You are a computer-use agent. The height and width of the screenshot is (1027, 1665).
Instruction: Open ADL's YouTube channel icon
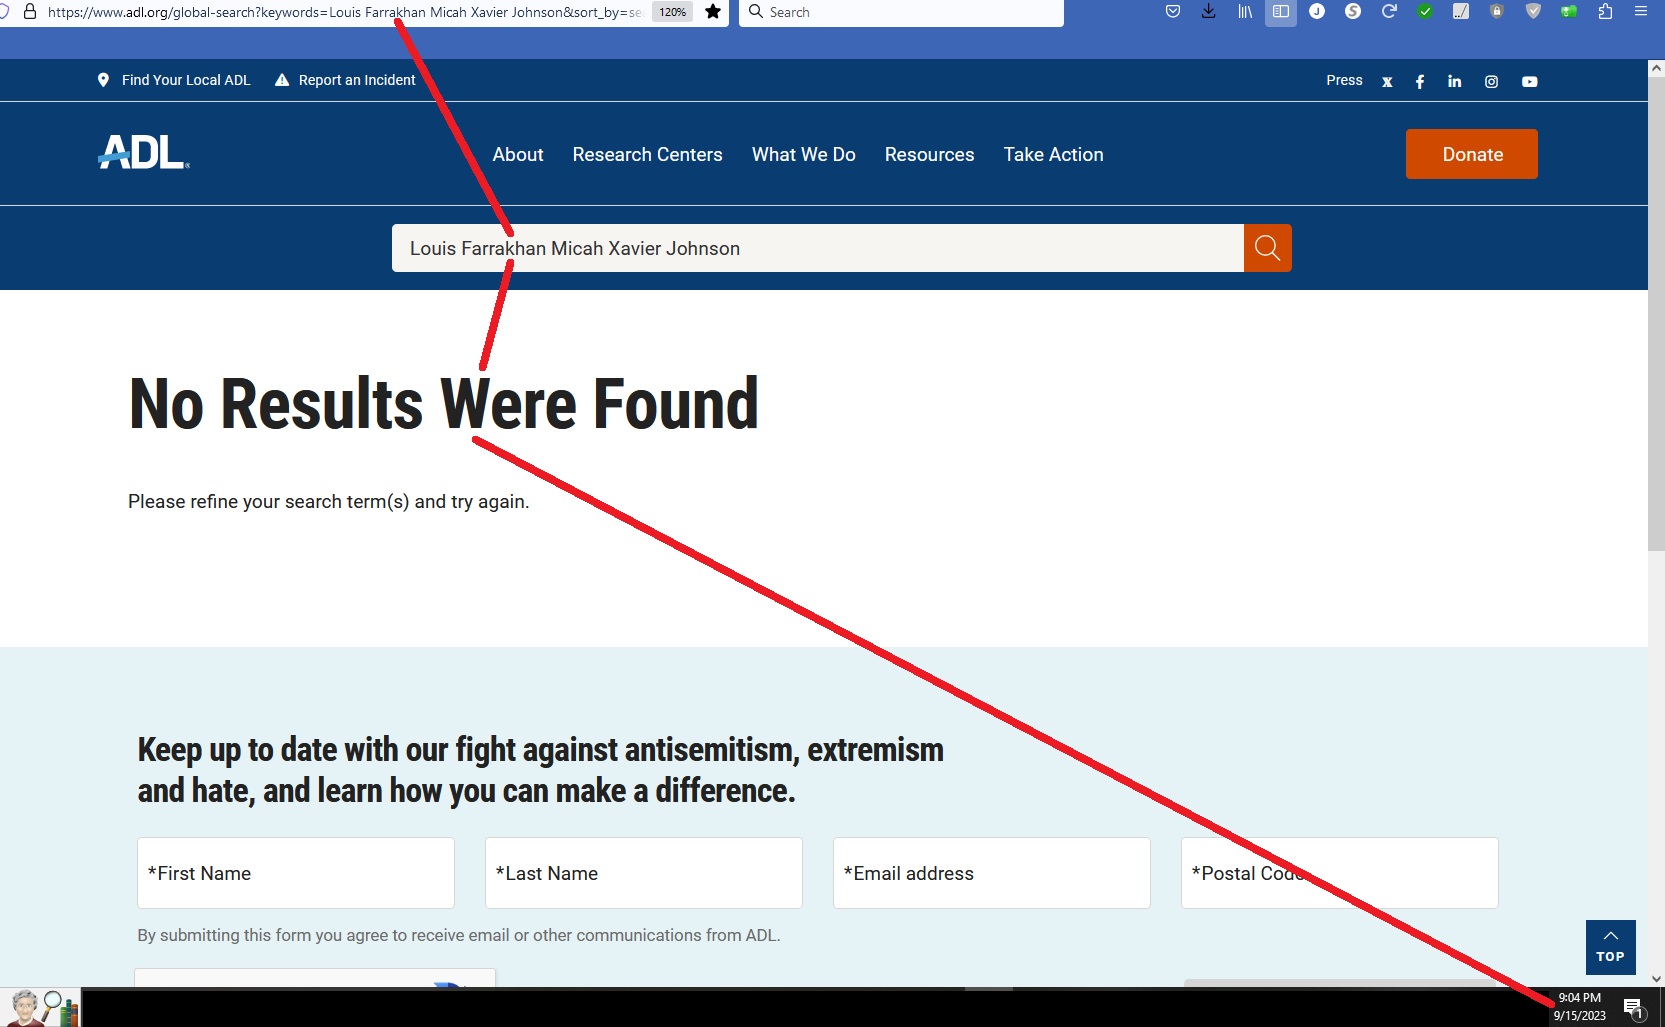coord(1529,82)
